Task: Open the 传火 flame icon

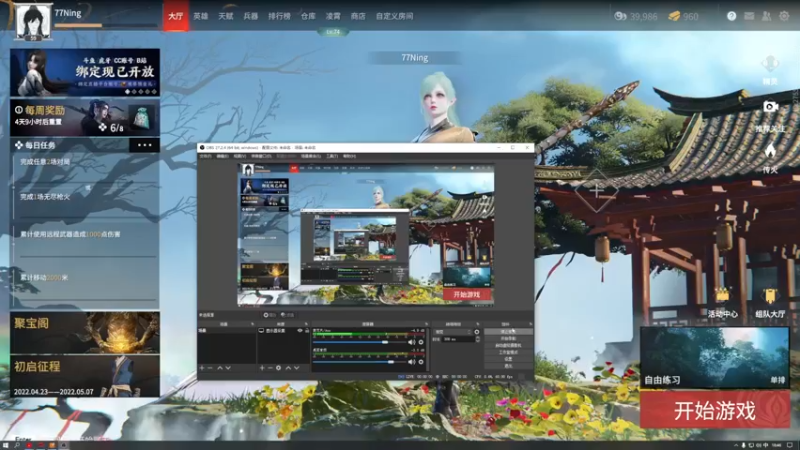Action: pos(770,151)
